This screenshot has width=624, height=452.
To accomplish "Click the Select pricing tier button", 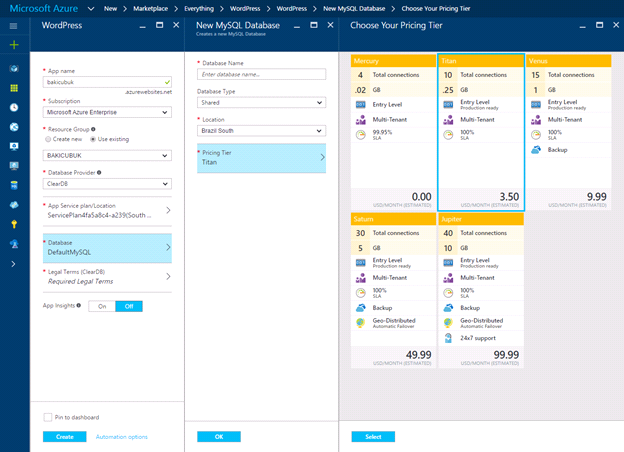I will [x=373, y=437].
